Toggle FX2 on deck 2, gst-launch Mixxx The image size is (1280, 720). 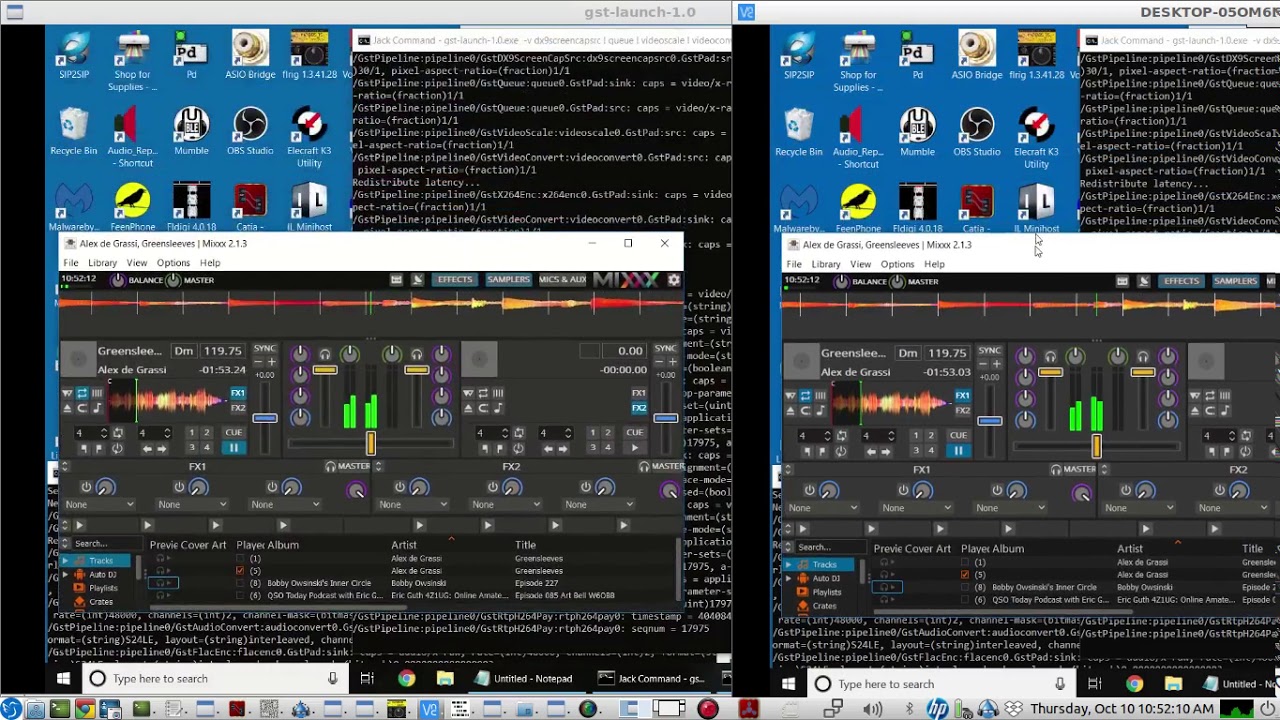pyautogui.click(x=639, y=407)
